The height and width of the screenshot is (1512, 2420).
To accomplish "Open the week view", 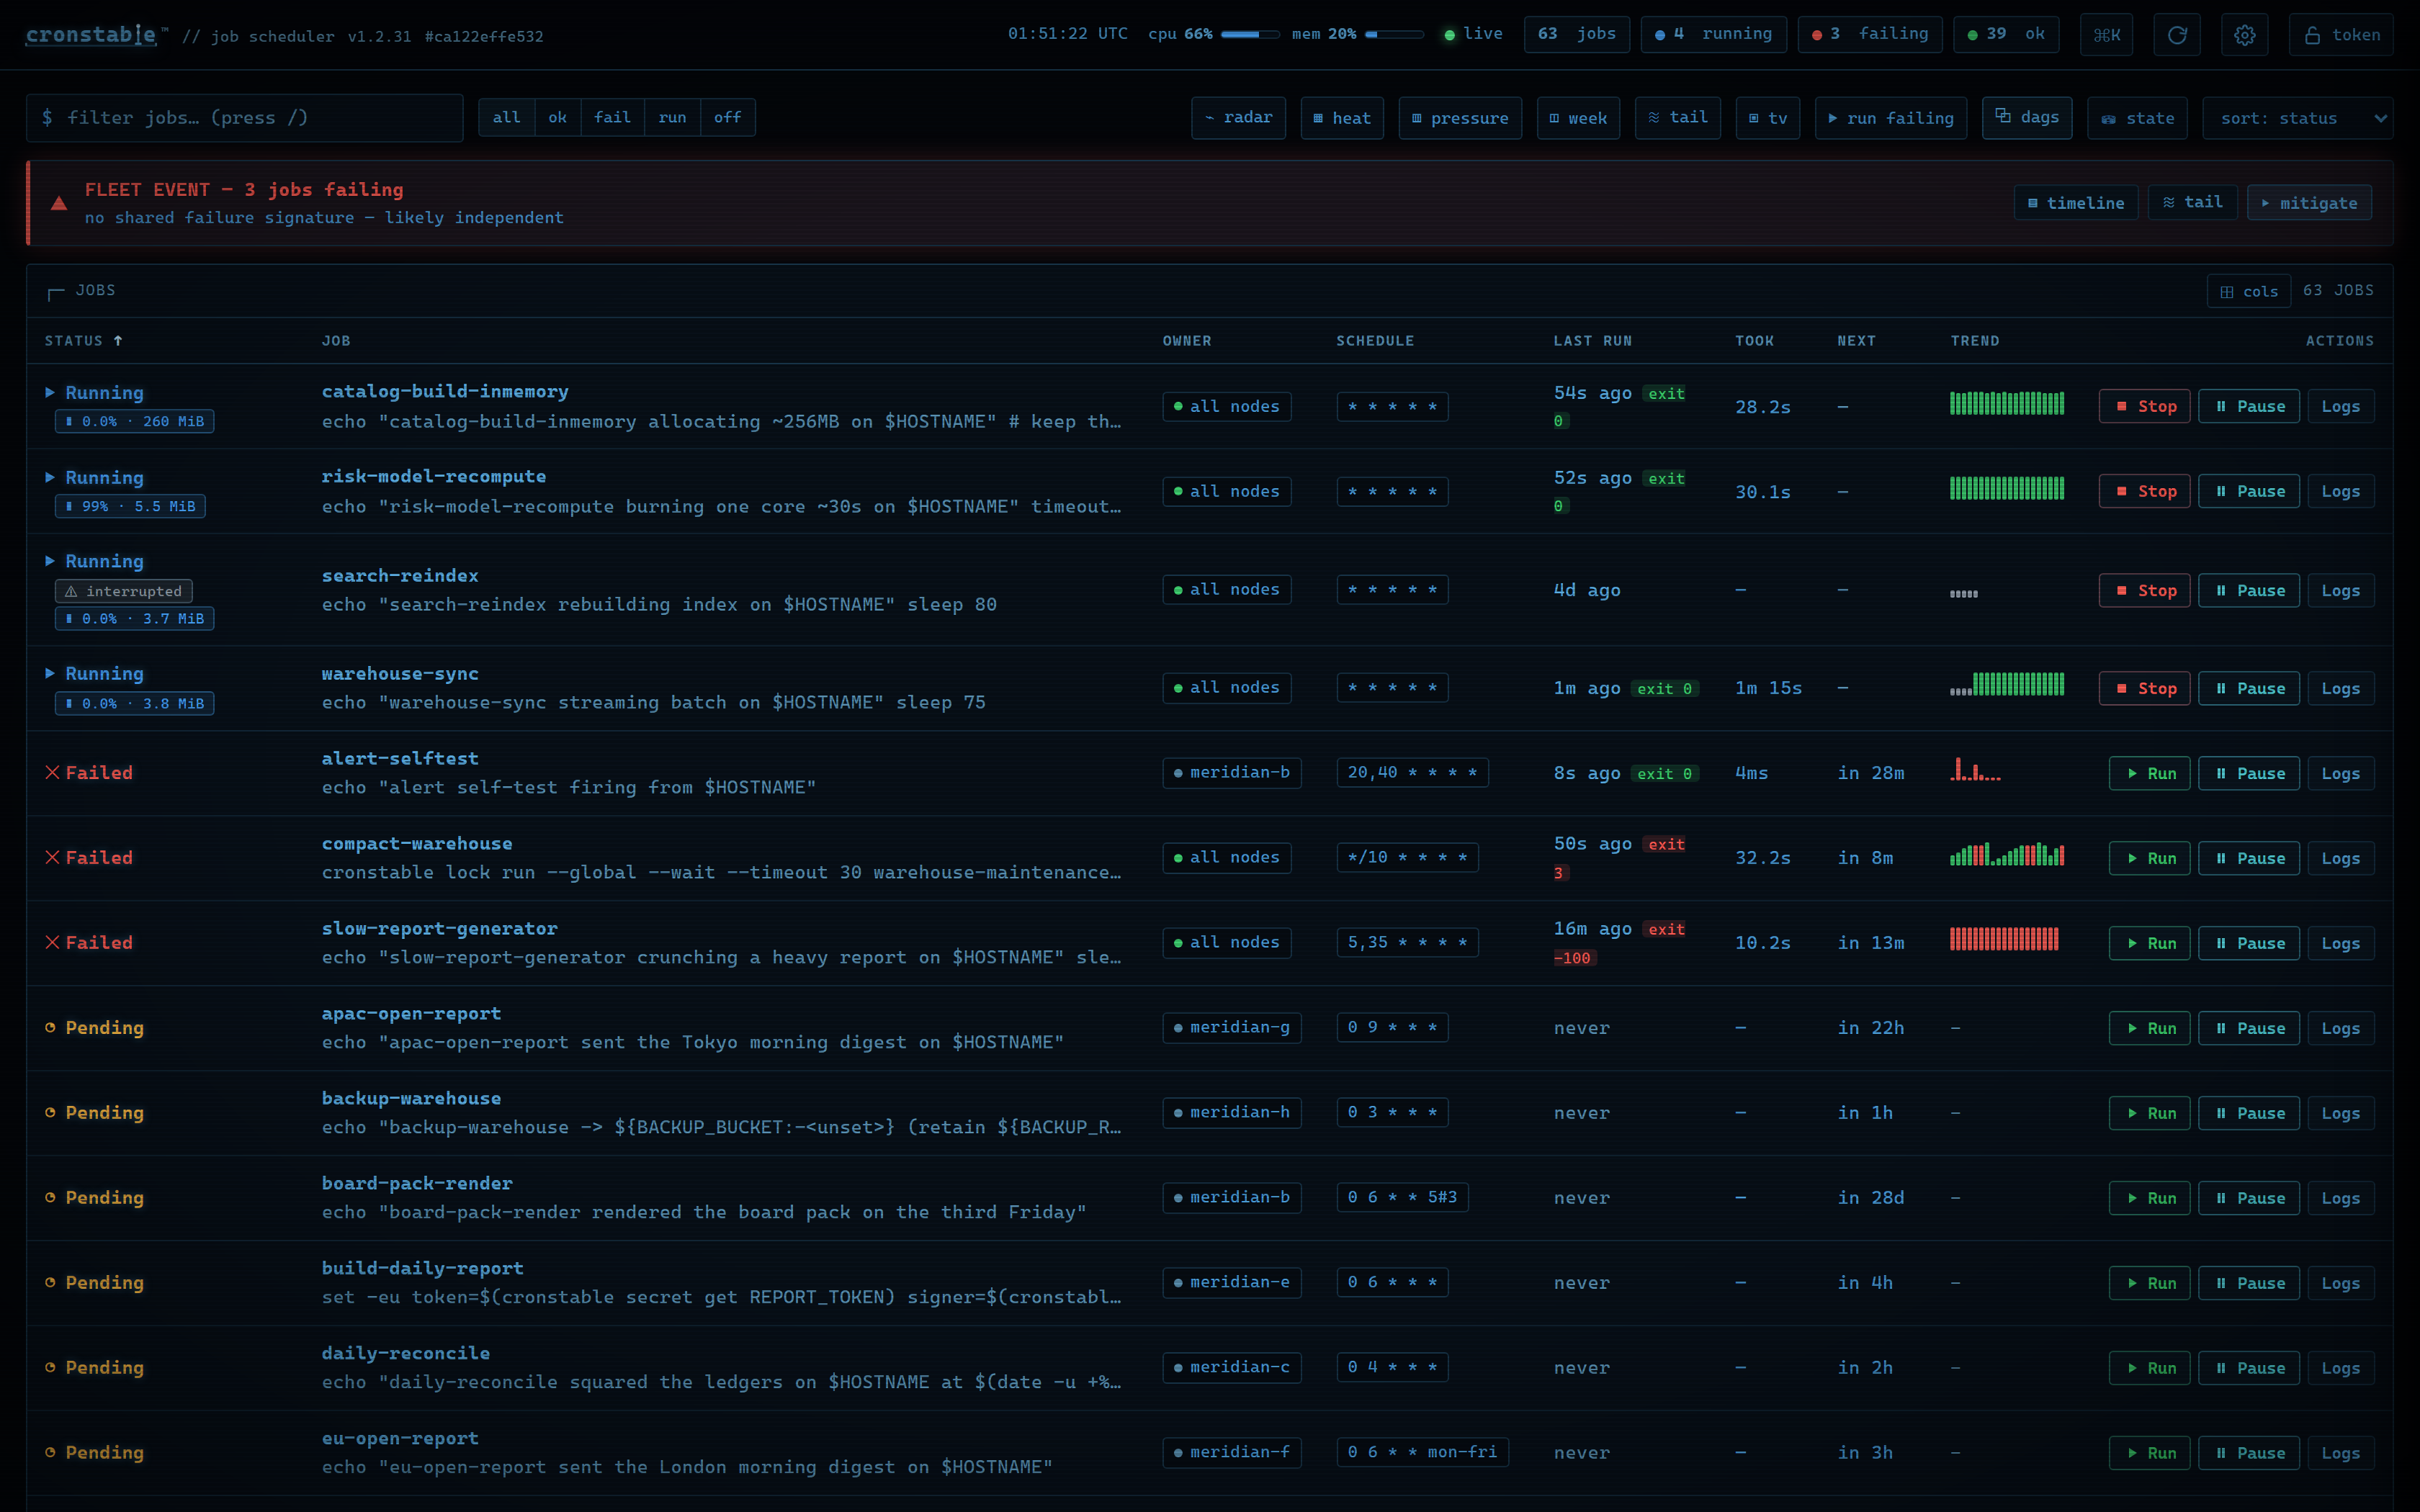I will [1578, 118].
